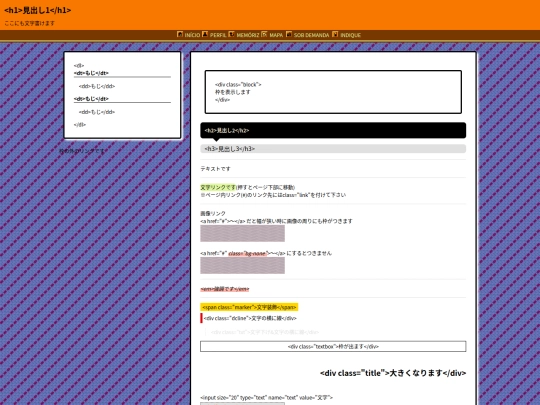This screenshot has height=405, width=540.
Task: Click the <h1>見出し1</h1> header title
Action: [x=38, y=10]
